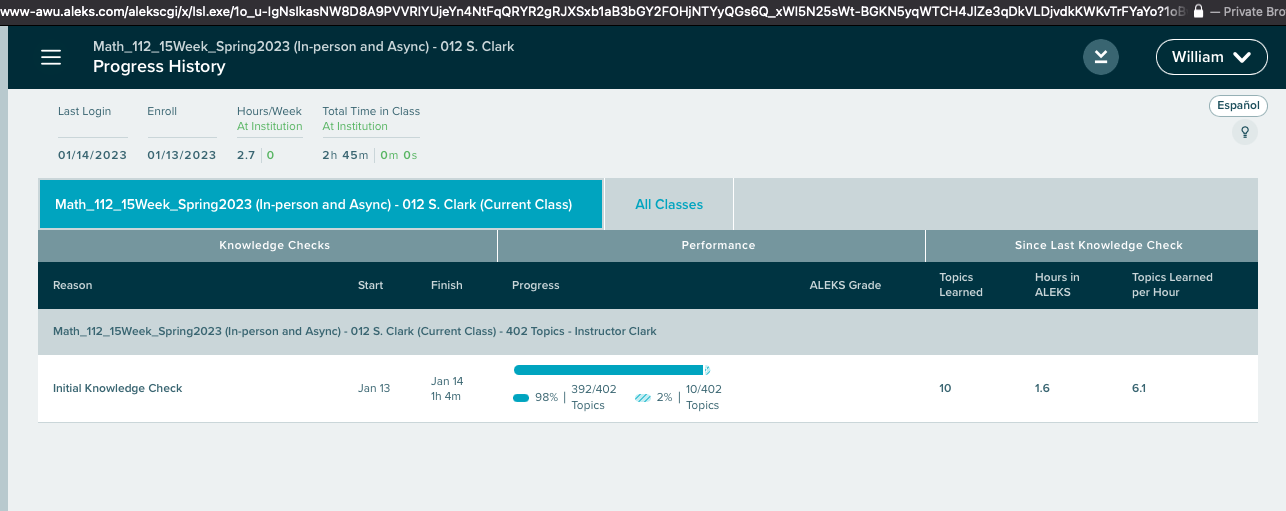Click the 392/402 Topics mastered count

(x=588, y=397)
